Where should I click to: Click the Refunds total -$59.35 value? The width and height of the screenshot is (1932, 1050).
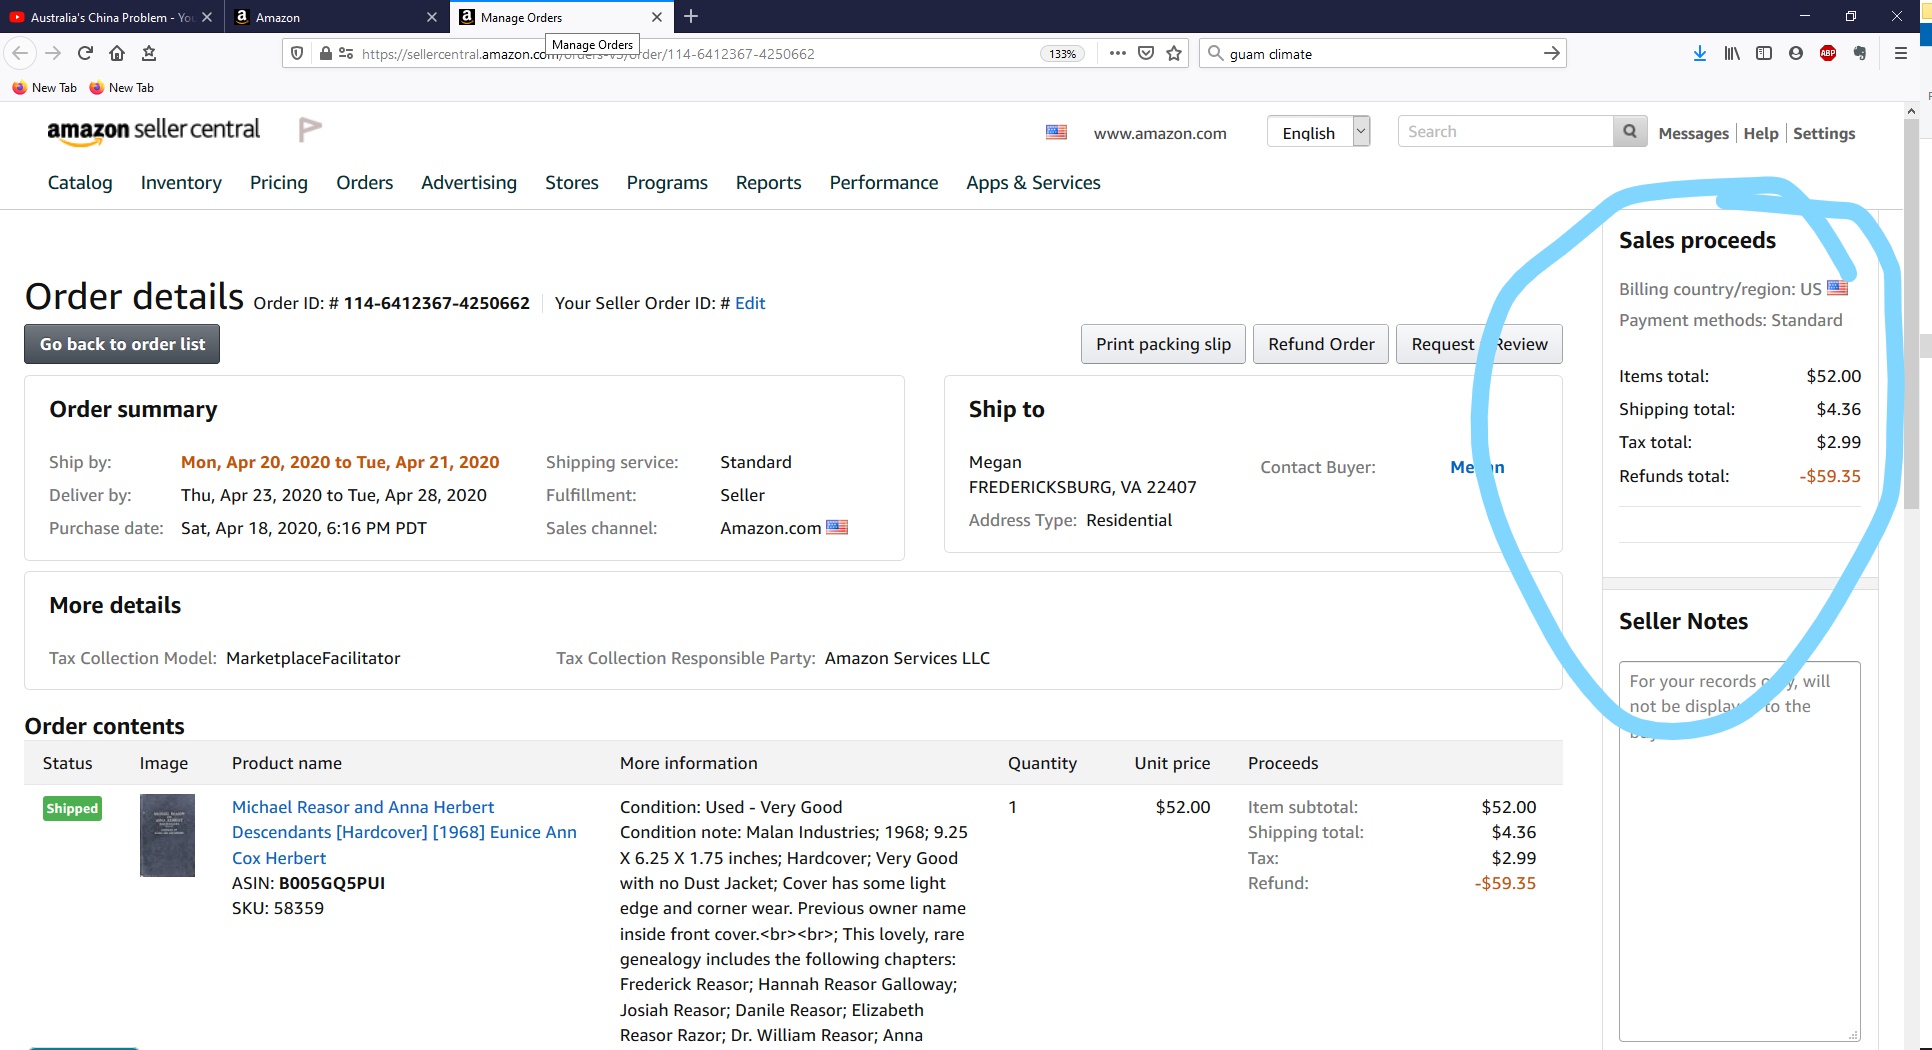[1830, 476]
